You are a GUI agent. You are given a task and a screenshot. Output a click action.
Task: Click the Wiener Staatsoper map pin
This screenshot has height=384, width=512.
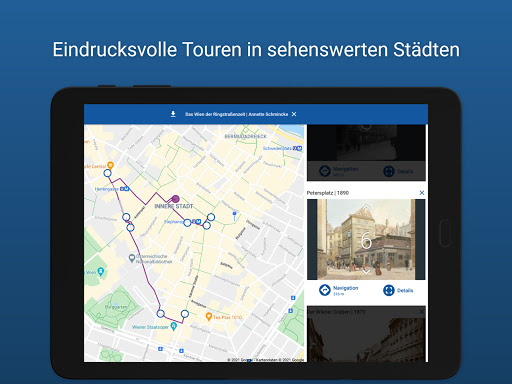173,326
